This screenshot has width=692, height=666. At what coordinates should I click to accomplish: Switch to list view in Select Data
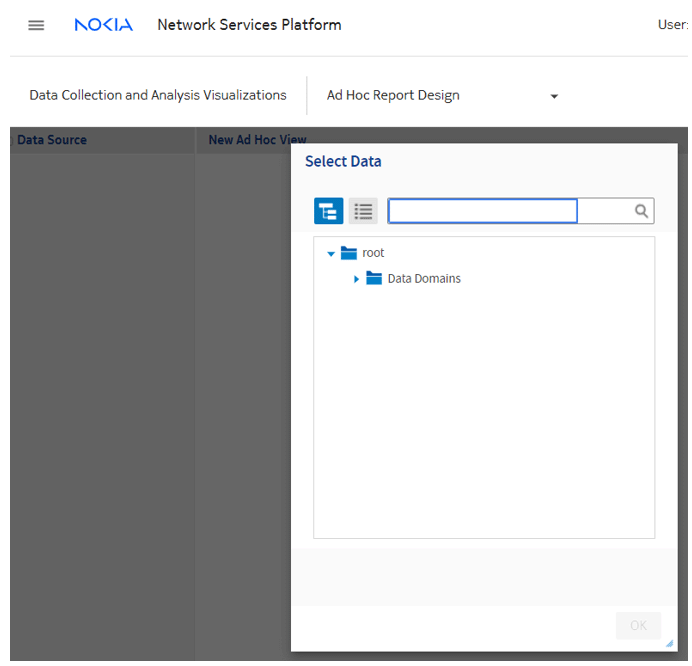click(363, 211)
